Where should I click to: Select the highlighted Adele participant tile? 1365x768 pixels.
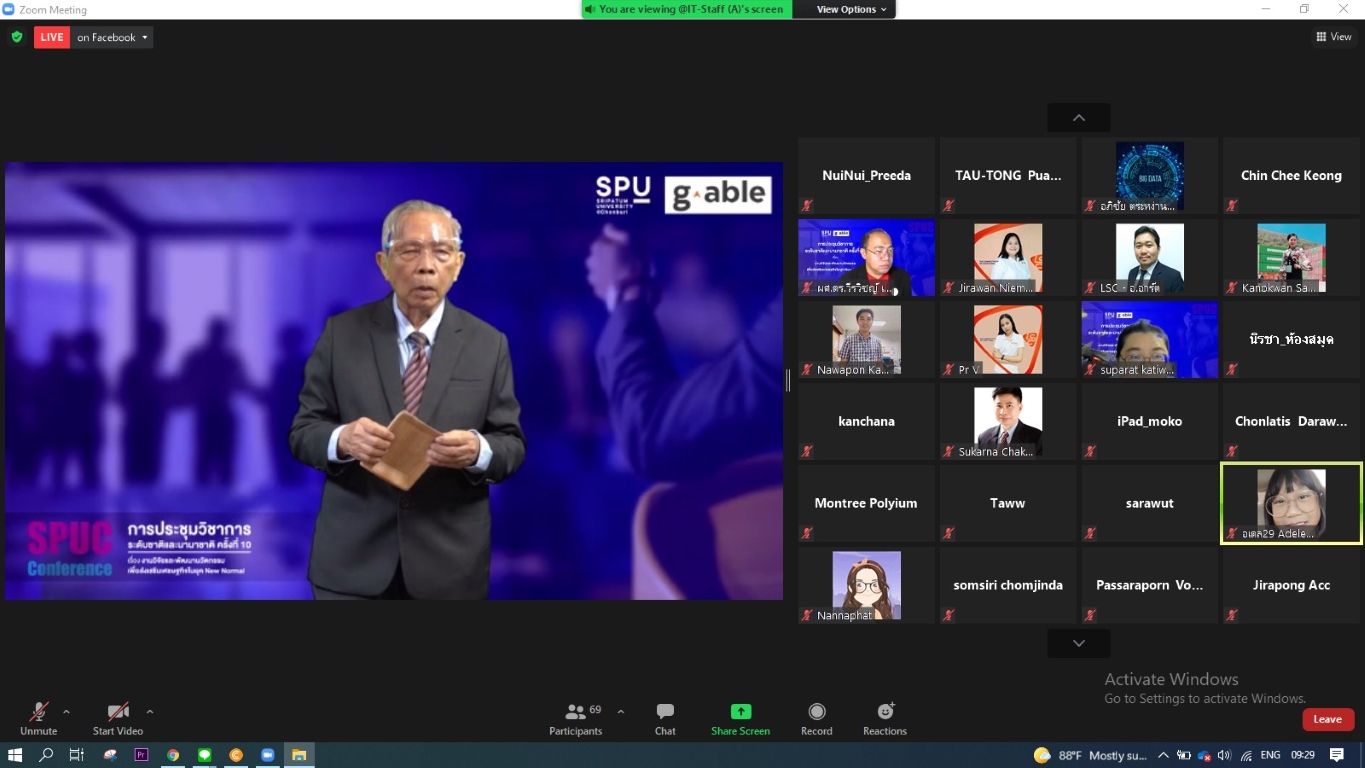(1291, 503)
